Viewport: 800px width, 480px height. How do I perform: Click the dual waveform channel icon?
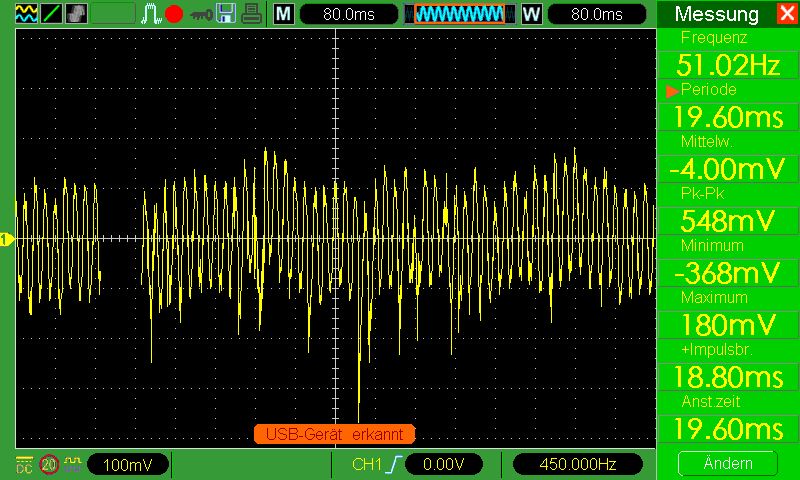[x=27, y=14]
